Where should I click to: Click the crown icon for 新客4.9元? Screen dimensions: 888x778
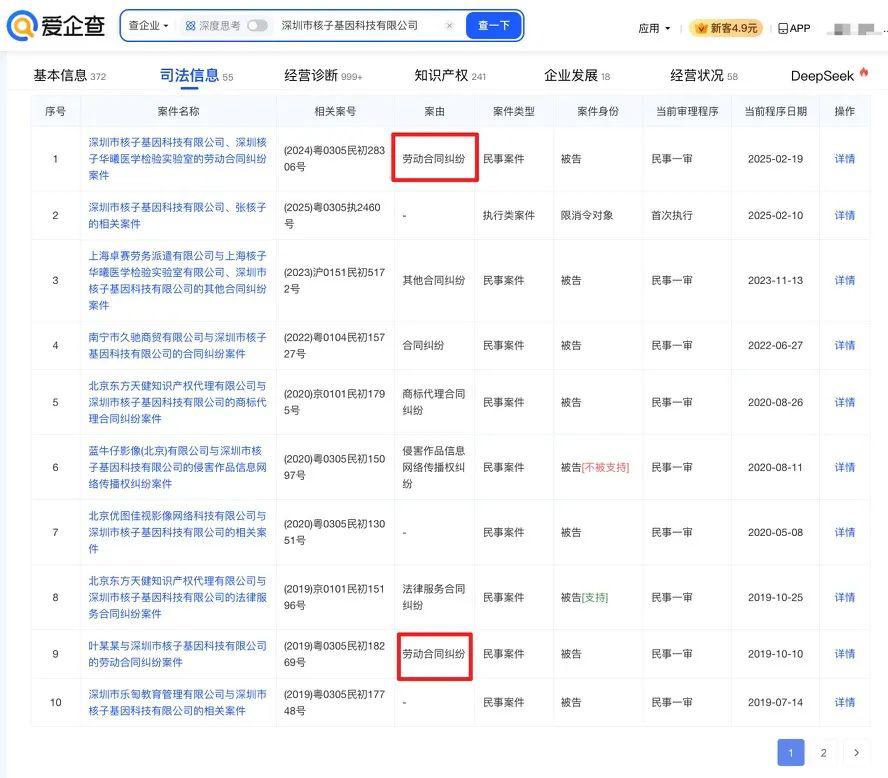point(701,28)
